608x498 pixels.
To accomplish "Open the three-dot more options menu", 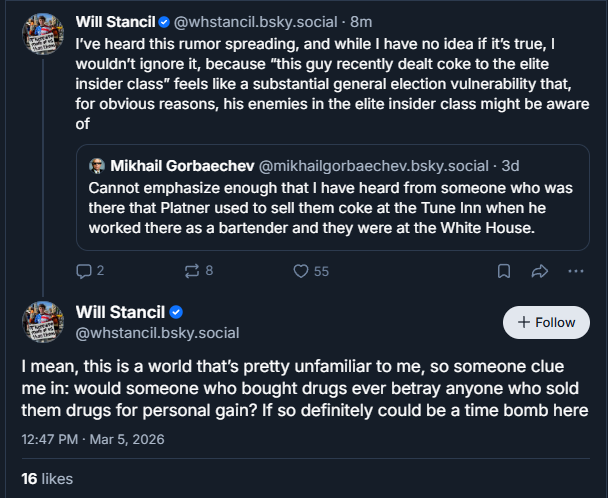I will pos(576,271).
